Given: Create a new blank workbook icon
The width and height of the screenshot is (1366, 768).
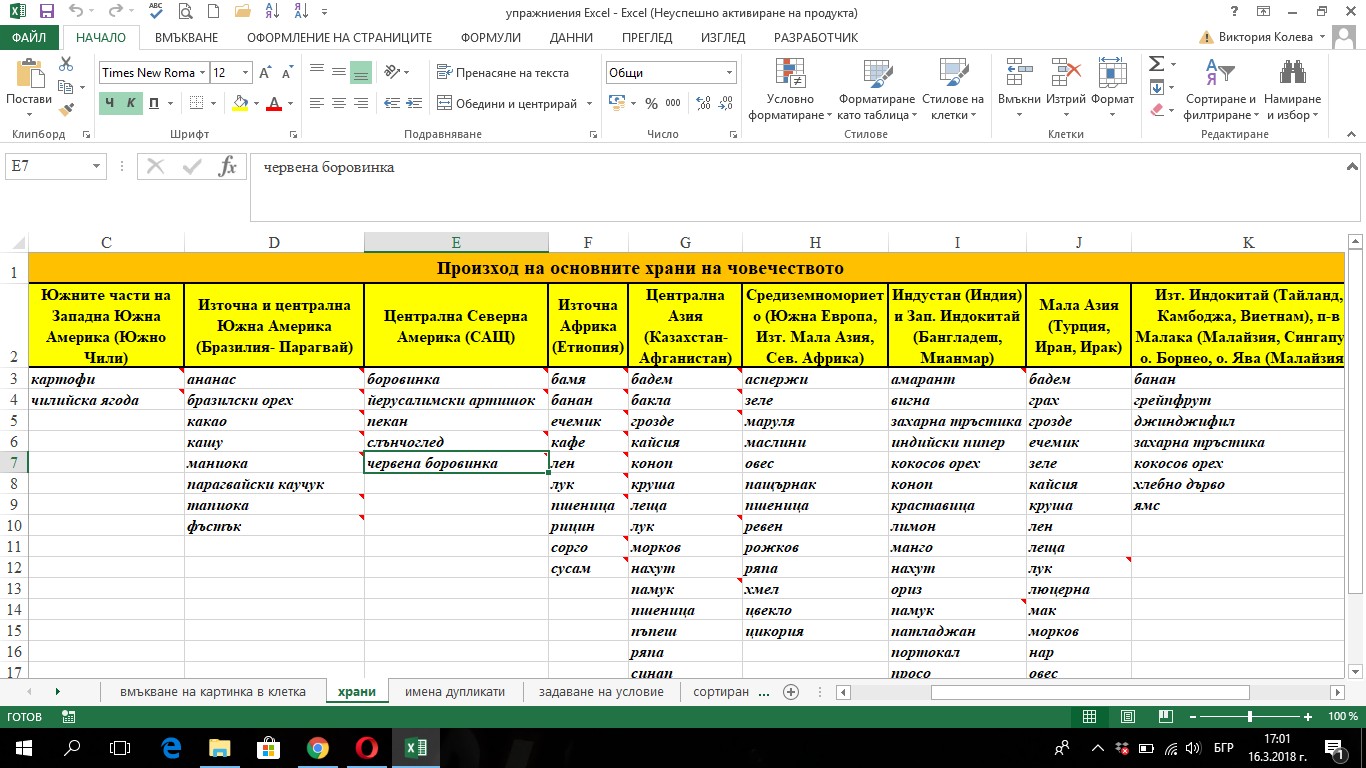Looking at the screenshot, I should pyautogui.click(x=215, y=13).
